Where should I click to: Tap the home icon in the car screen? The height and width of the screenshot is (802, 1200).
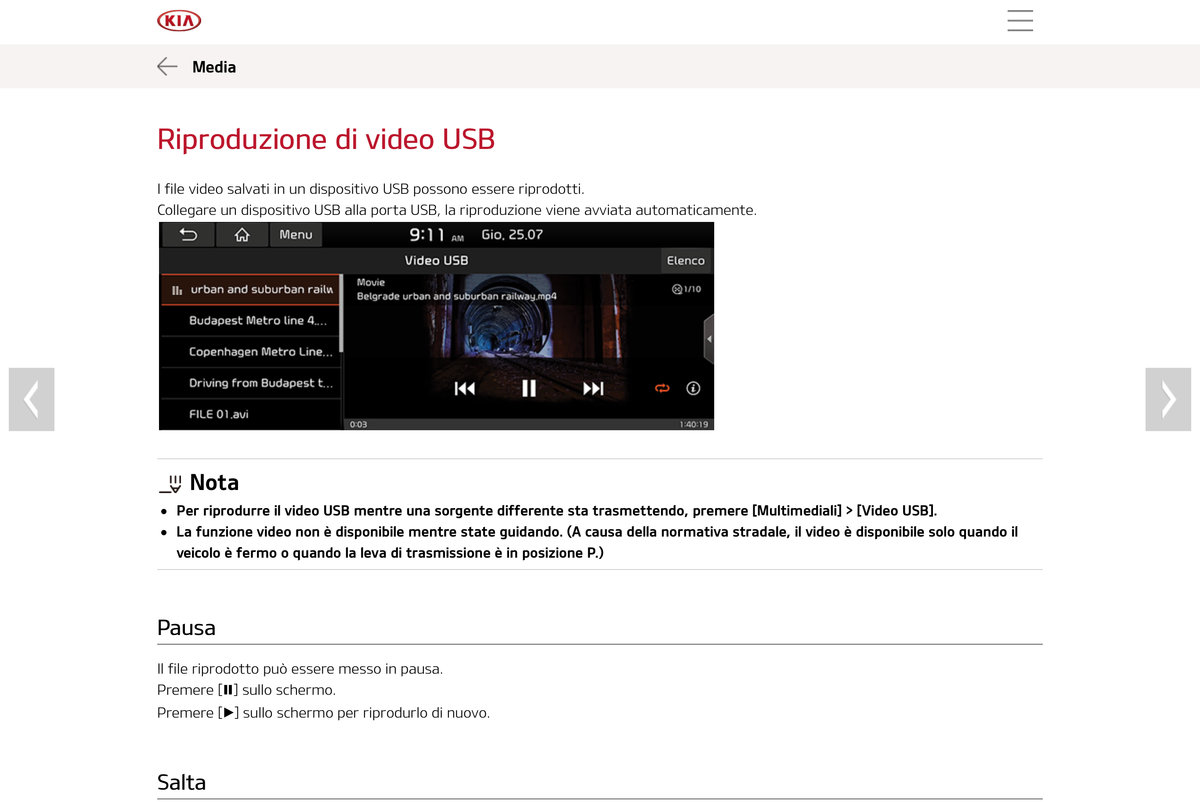[x=242, y=234]
